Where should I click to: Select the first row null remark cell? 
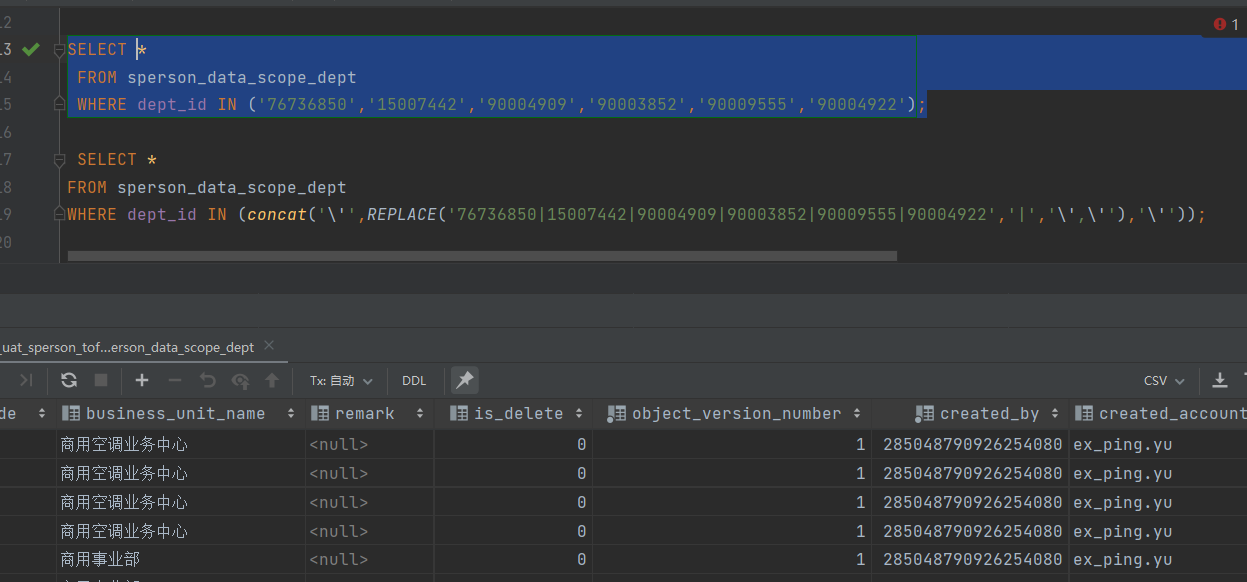coord(370,444)
